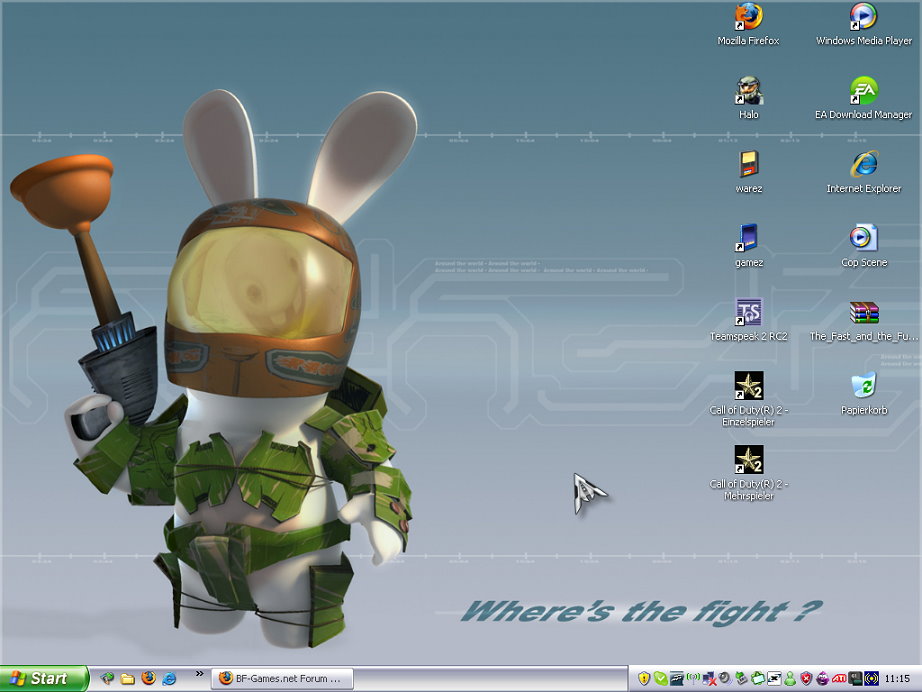922x692 pixels.
Task: Open the volume speaker tray icon
Action: coord(725,678)
